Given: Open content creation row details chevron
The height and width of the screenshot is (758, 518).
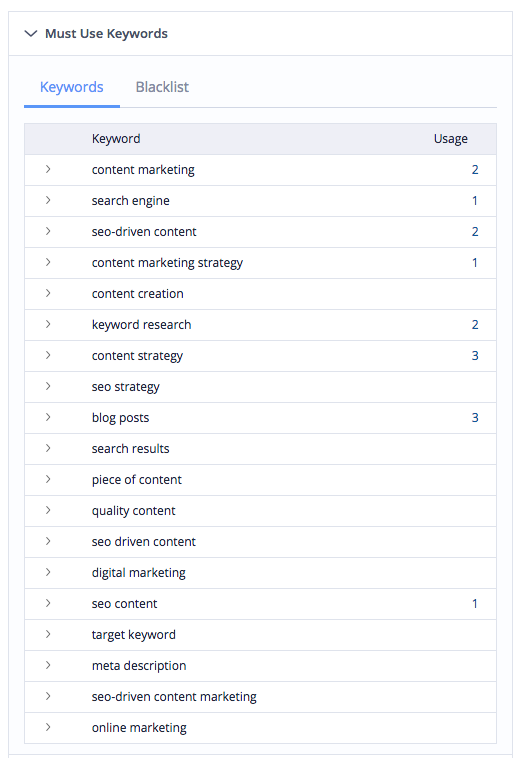Looking at the screenshot, I should (48, 293).
